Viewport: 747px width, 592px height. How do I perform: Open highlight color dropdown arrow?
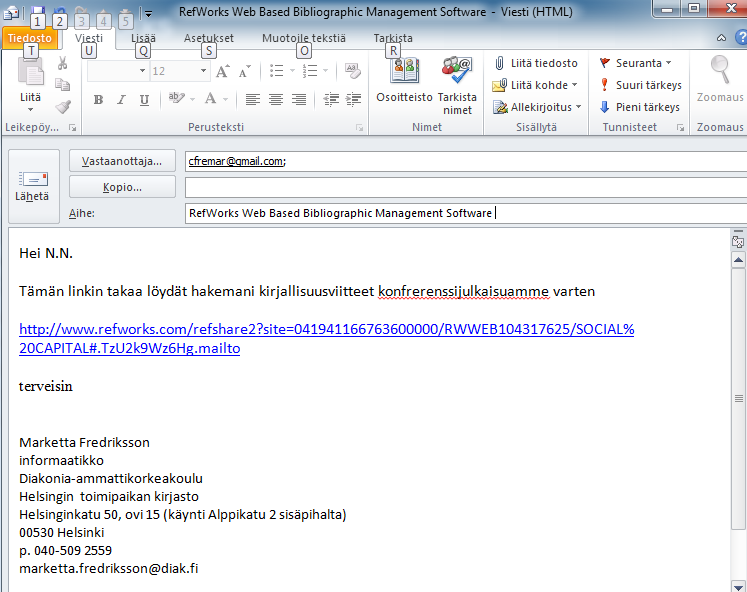[192, 100]
